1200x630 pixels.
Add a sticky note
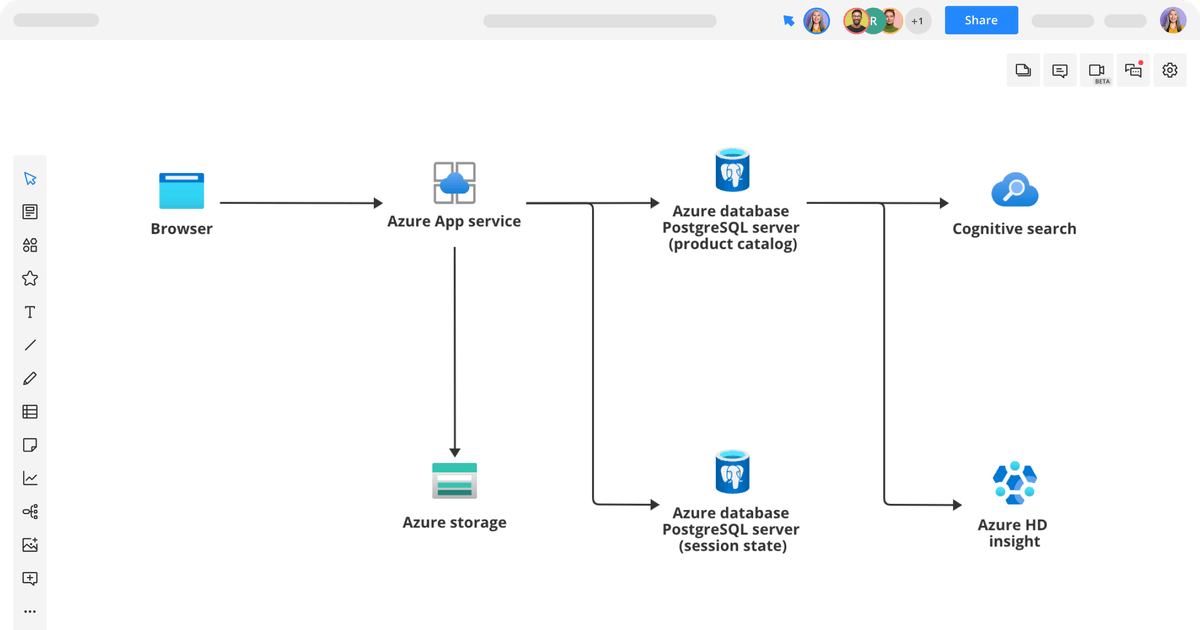click(x=30, y=445)
